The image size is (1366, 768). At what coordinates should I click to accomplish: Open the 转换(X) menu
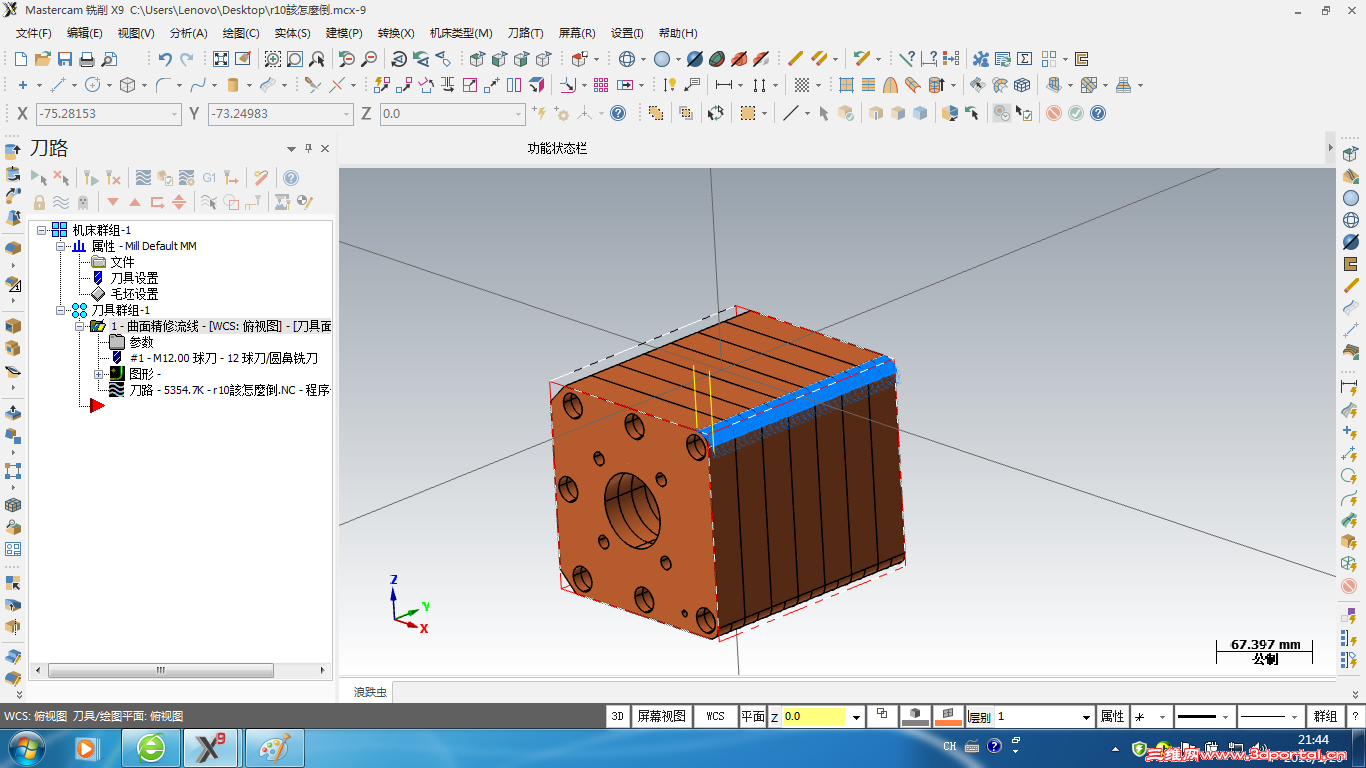[x=396, y=33]
